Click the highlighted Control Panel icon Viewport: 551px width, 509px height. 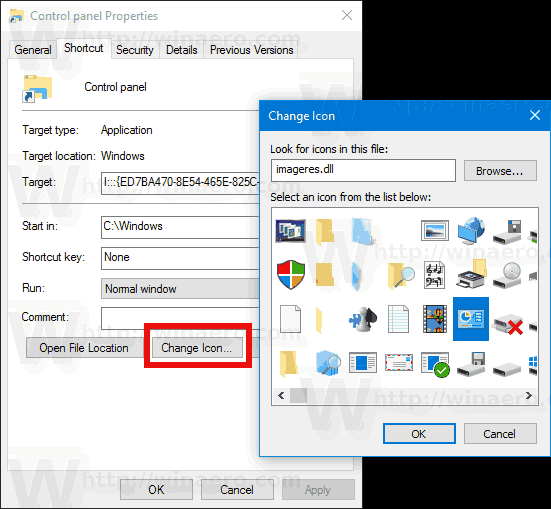click(471, 319)
